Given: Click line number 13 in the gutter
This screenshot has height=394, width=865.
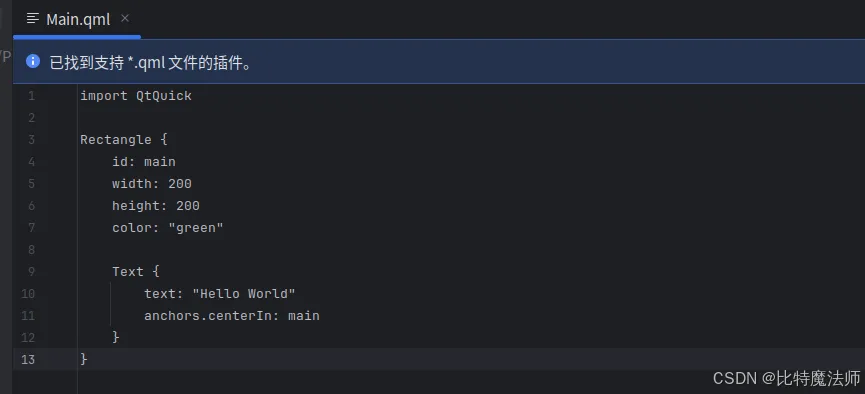Looking at the screenshot, I should pos(28,360).
